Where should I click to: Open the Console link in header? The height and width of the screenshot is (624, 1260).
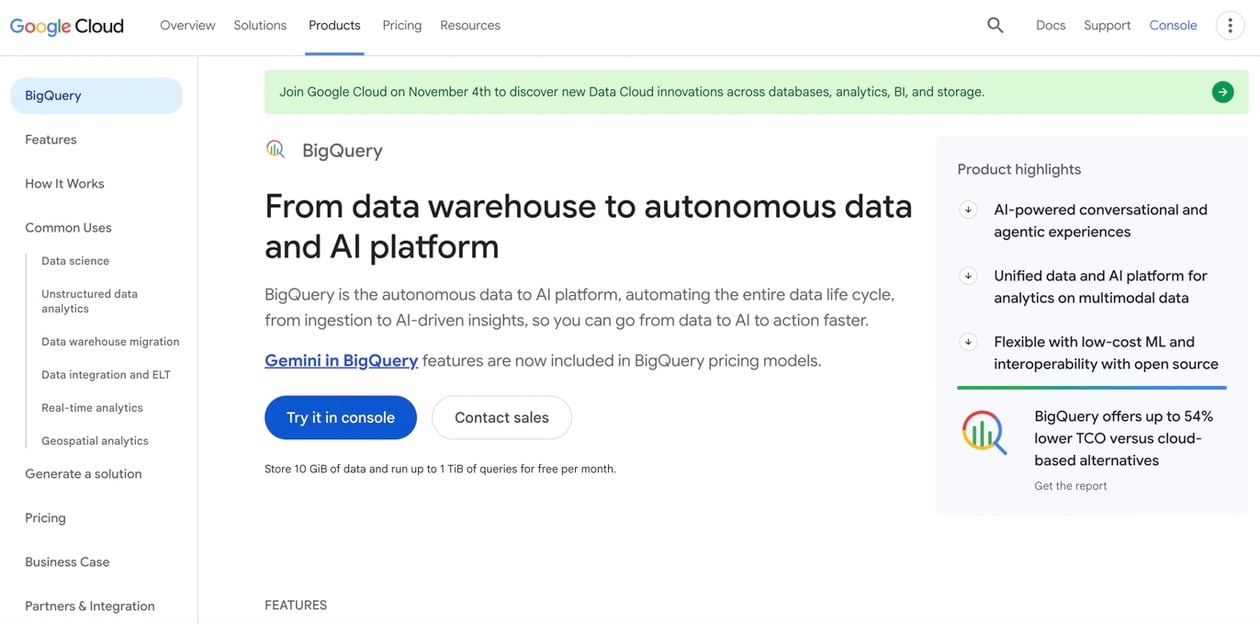tap(1173, 25)
